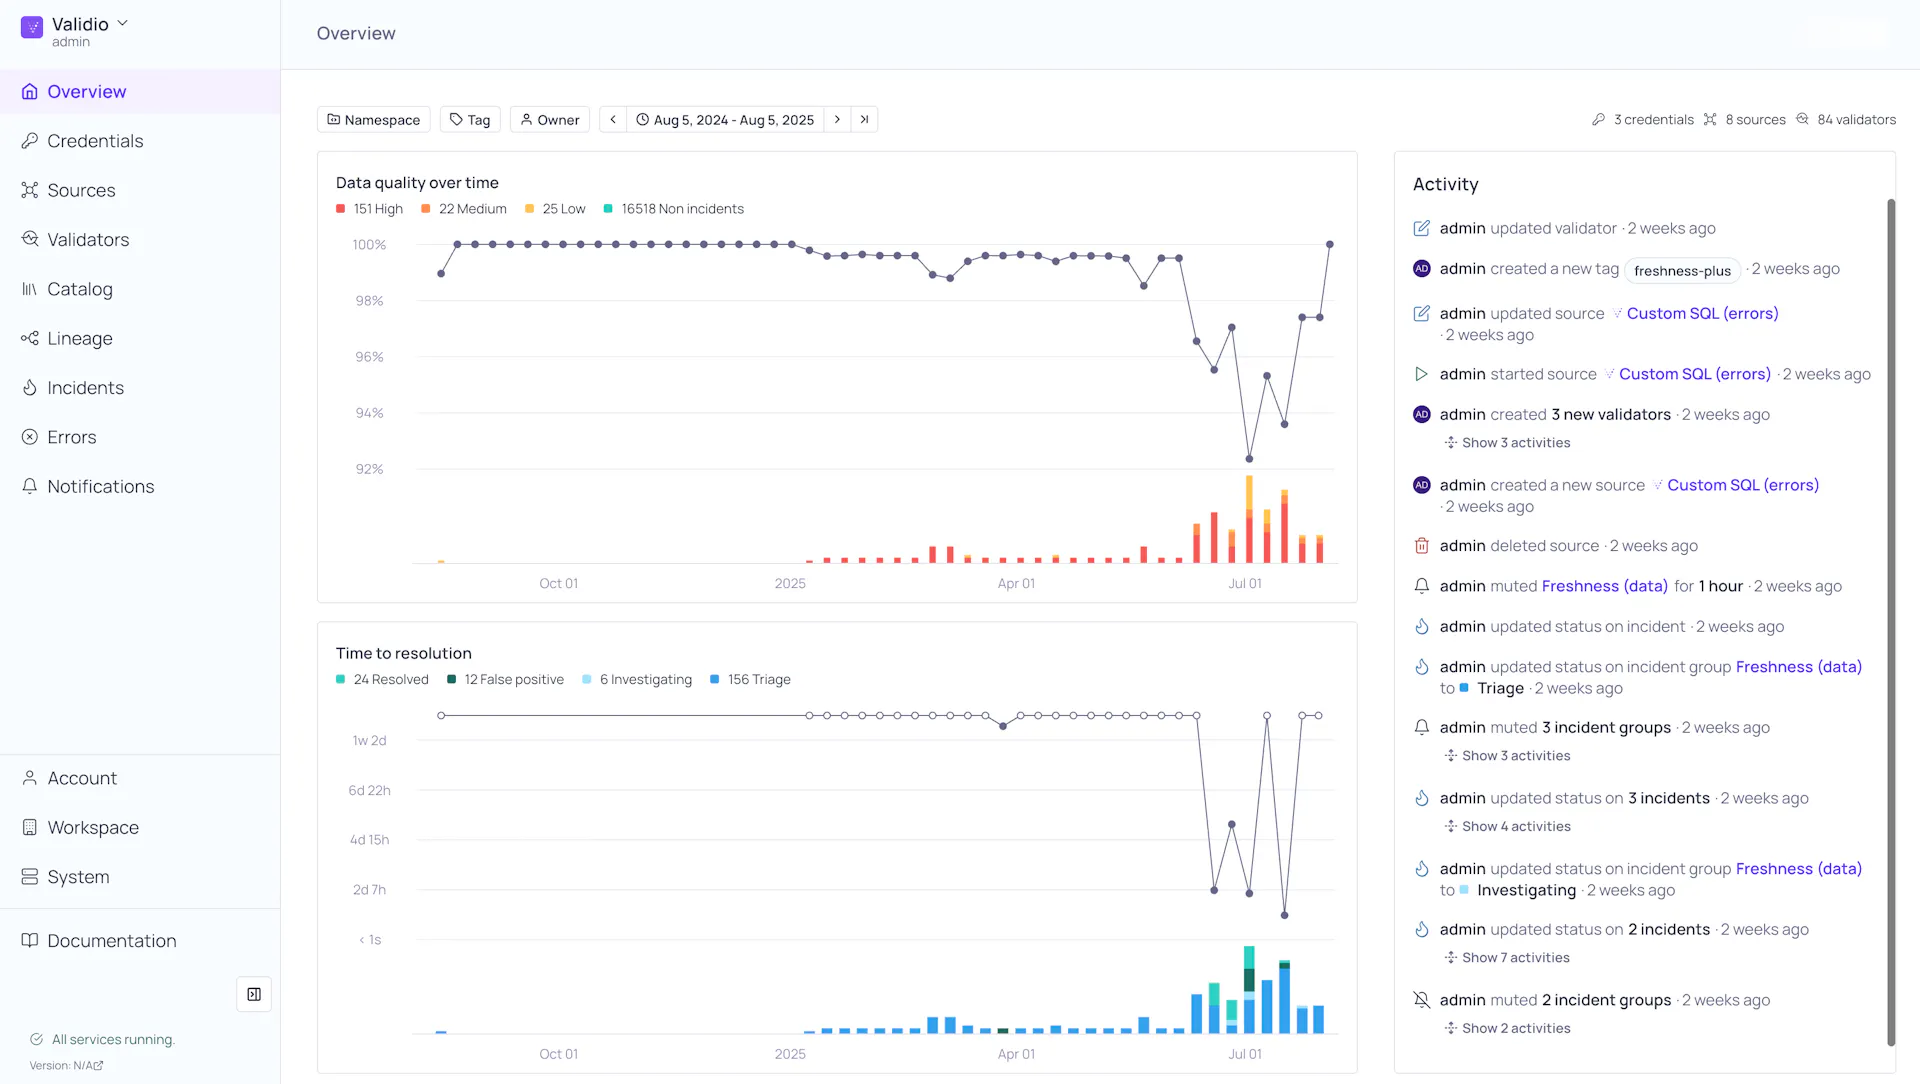The width and height of the screenshot is (1920, 1084).
Task: Toggle the 16518 Non incidents legend series
Action: click(674, 209)
